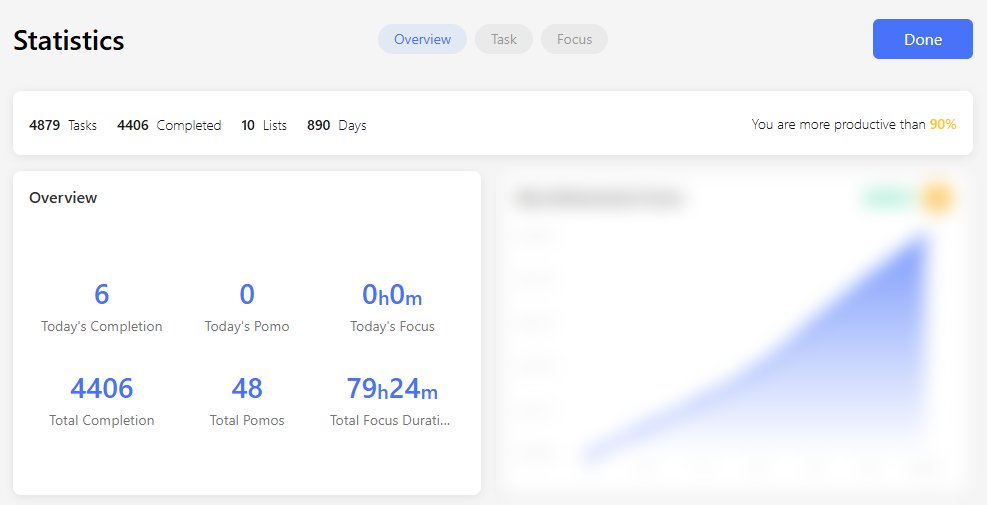Click the blurred orange badge above chart

click(936, 198)
